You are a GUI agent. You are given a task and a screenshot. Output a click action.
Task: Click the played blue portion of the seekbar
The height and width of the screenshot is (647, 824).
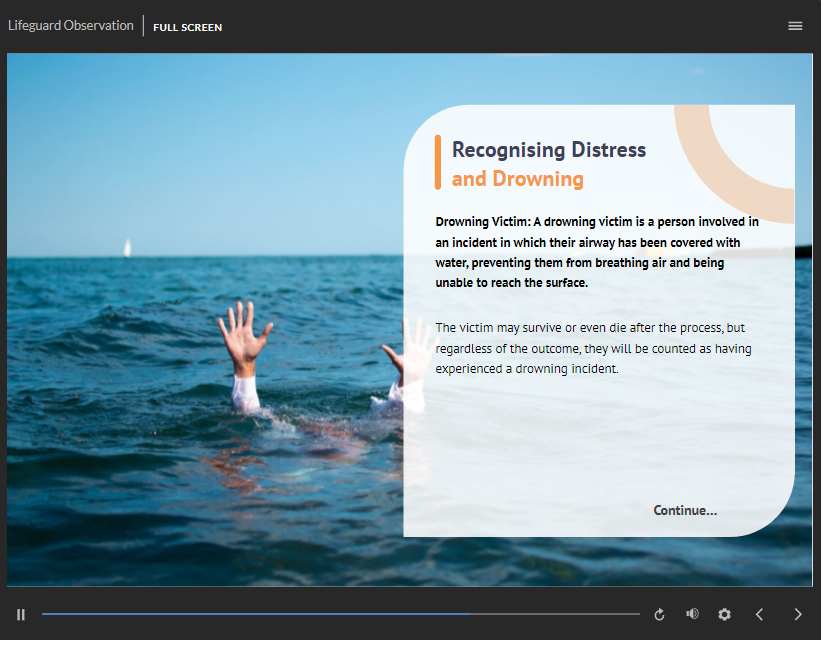click(x=250, y=614)
